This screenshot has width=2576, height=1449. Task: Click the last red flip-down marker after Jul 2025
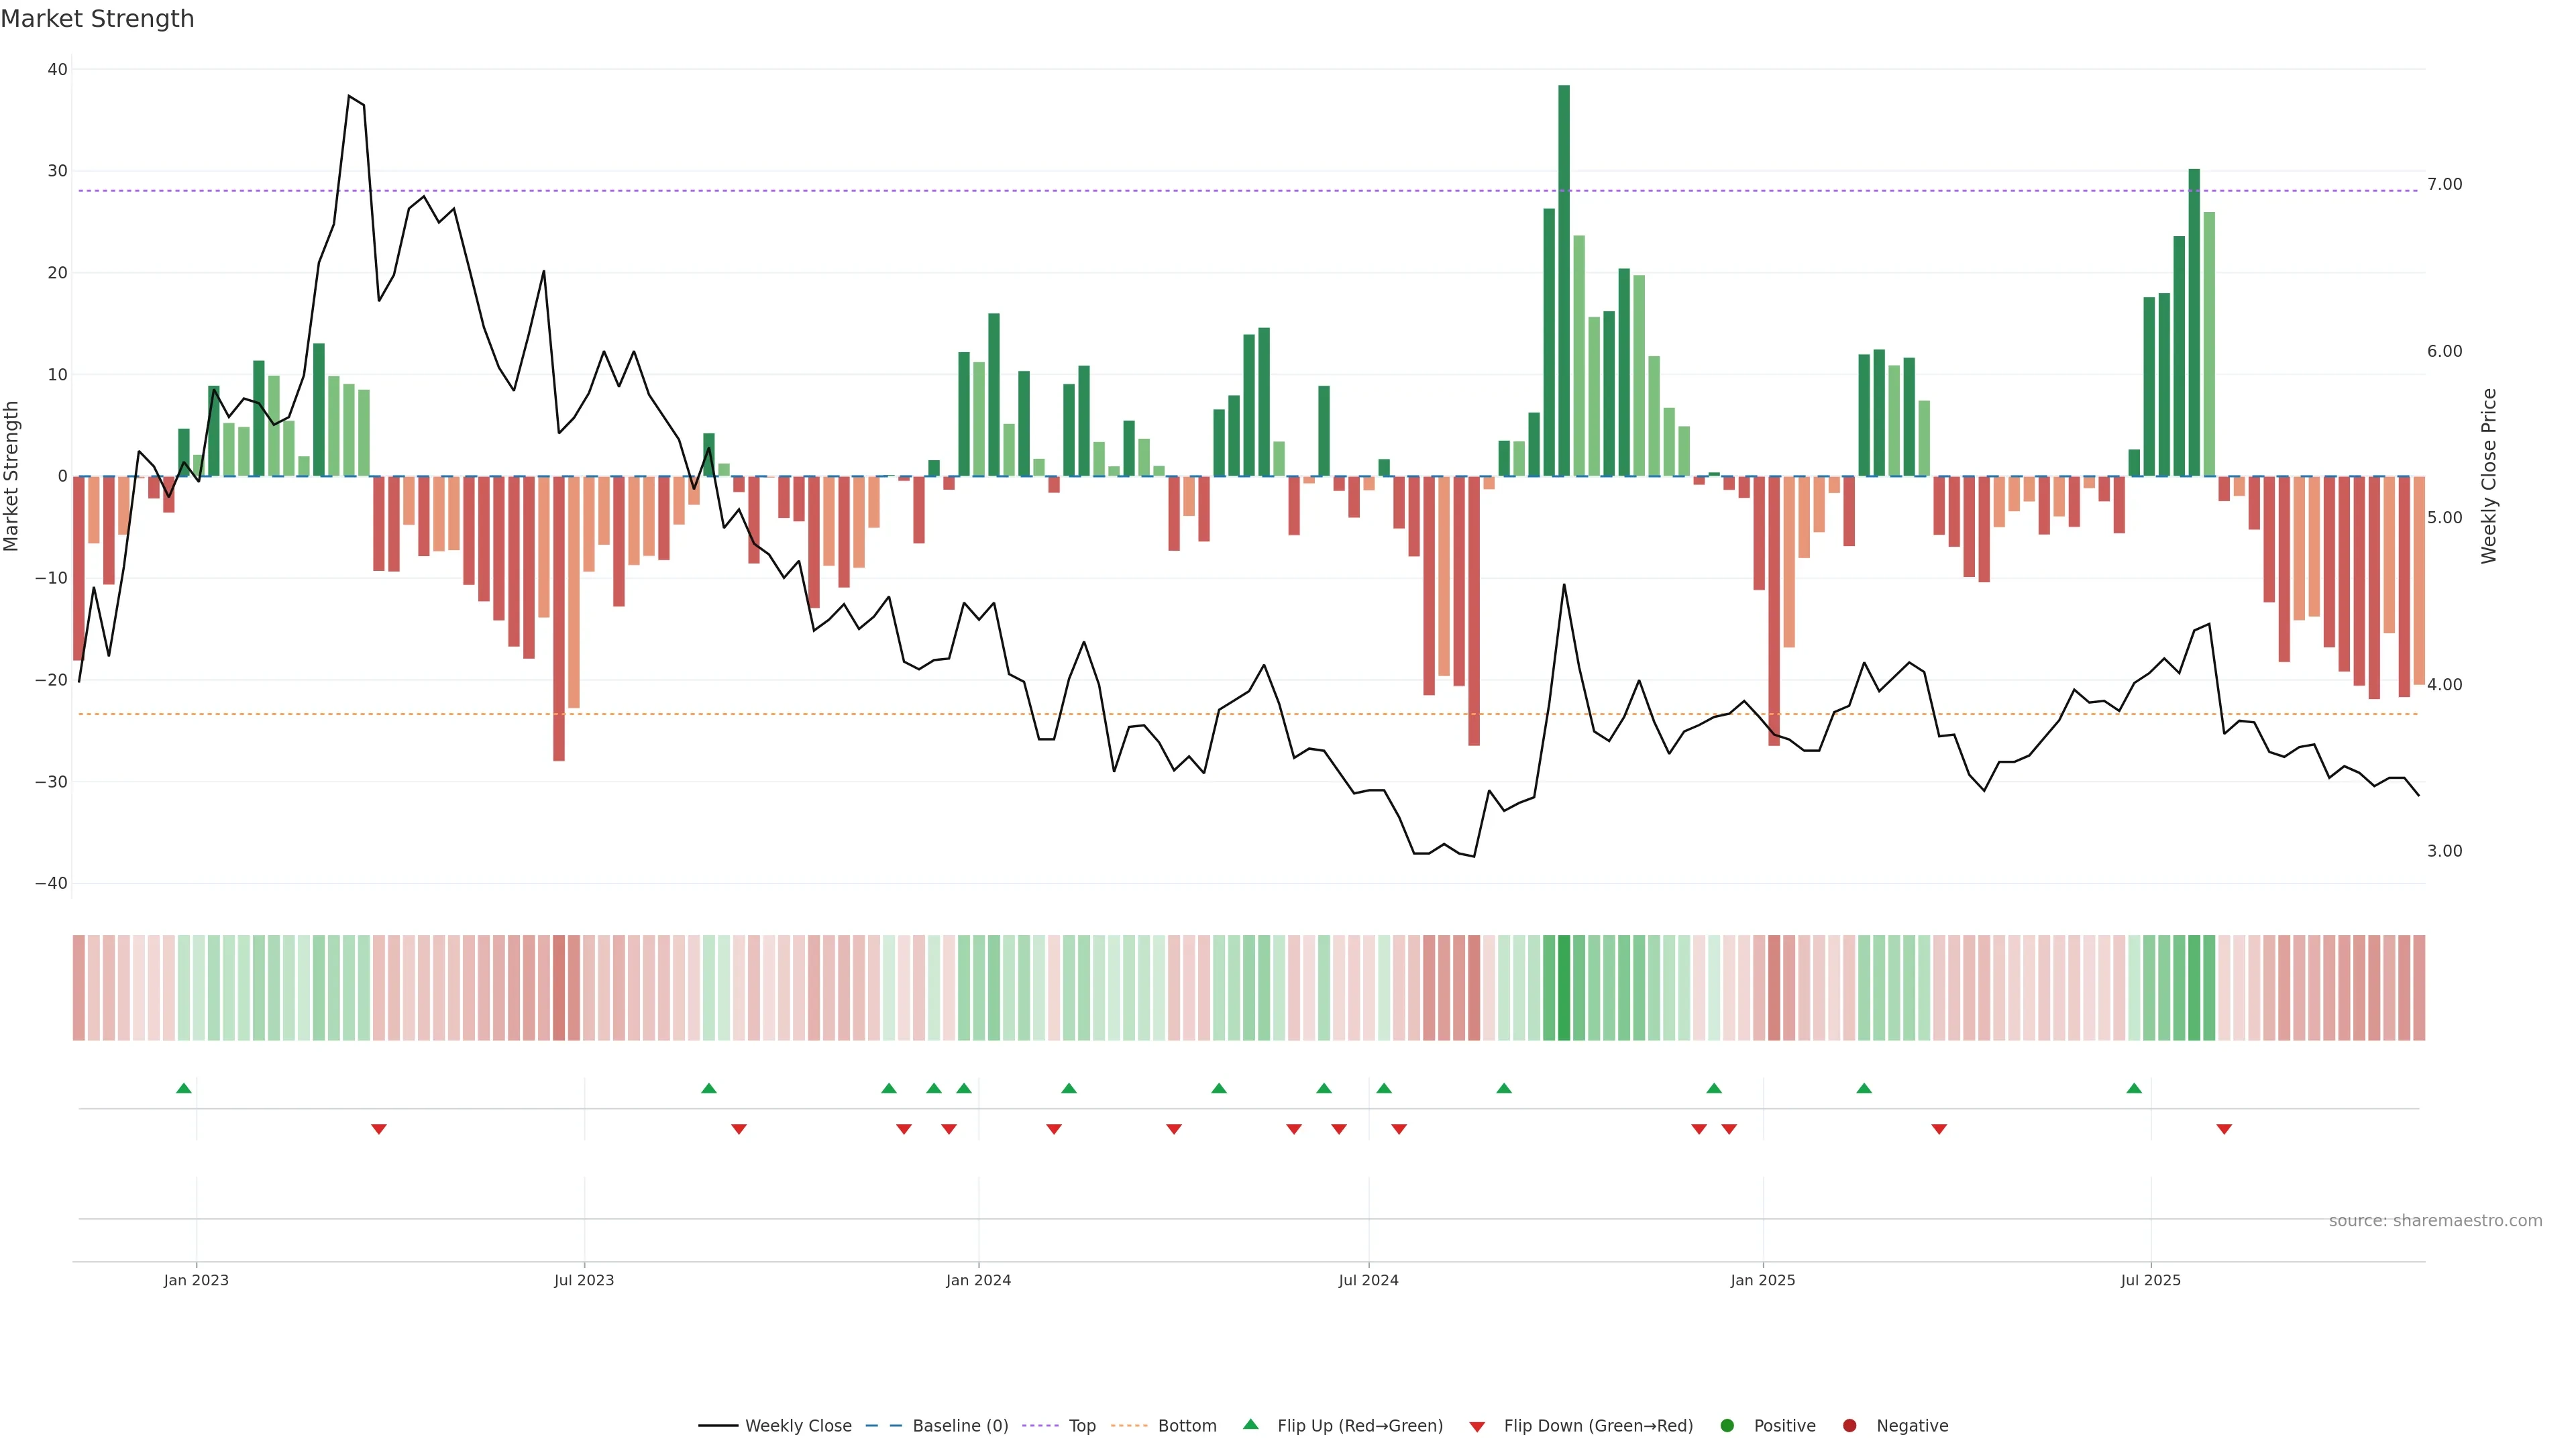click(x=2224, y=1129)
